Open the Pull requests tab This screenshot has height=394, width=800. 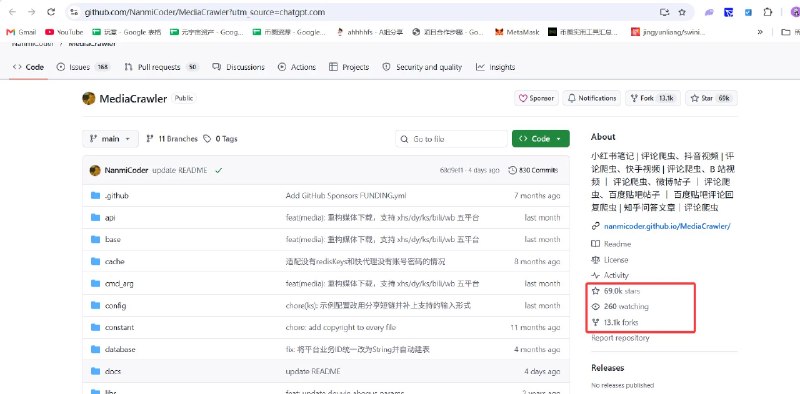tap(161, 67)
